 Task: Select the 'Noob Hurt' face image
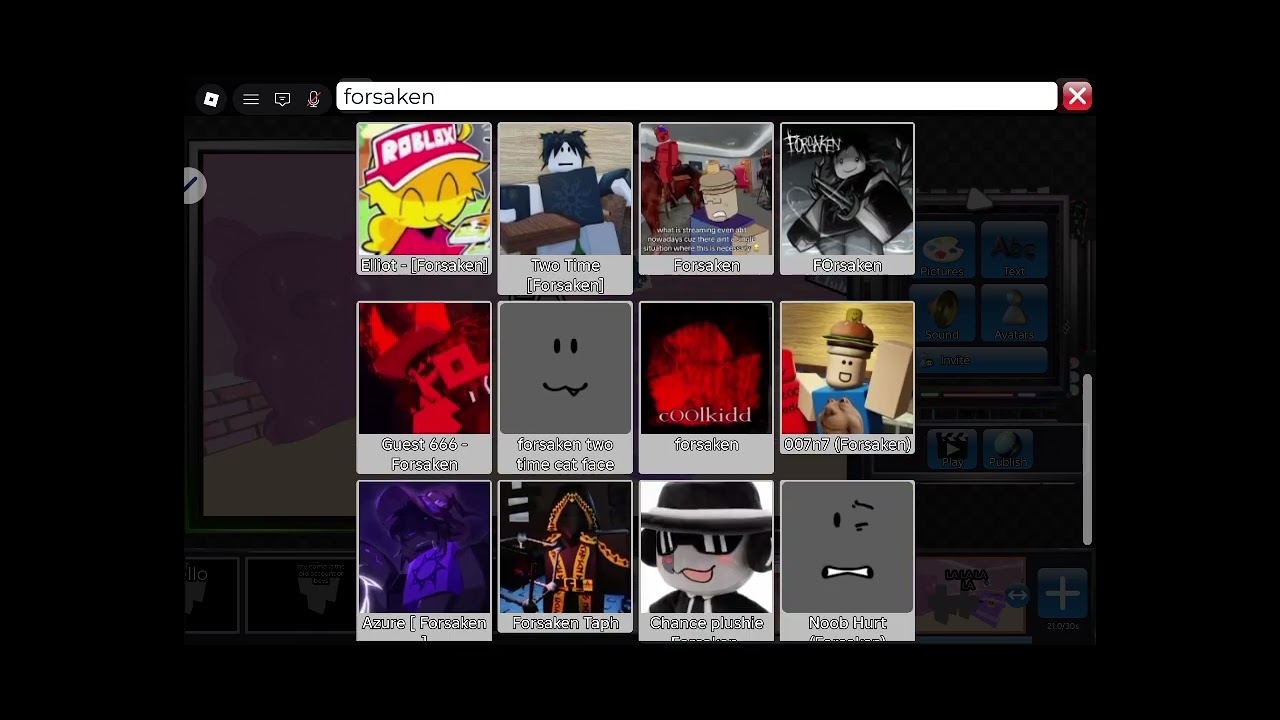click(847, 560)
